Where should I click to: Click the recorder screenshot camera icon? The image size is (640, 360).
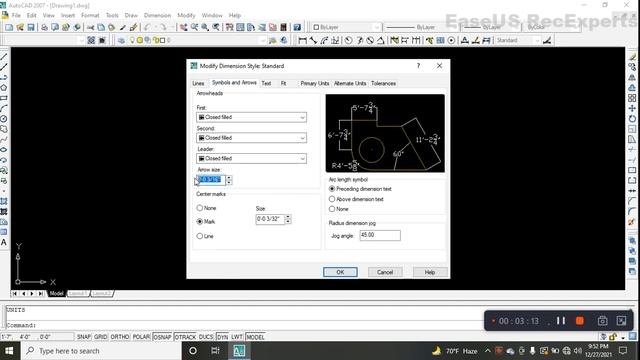(602, 321)
